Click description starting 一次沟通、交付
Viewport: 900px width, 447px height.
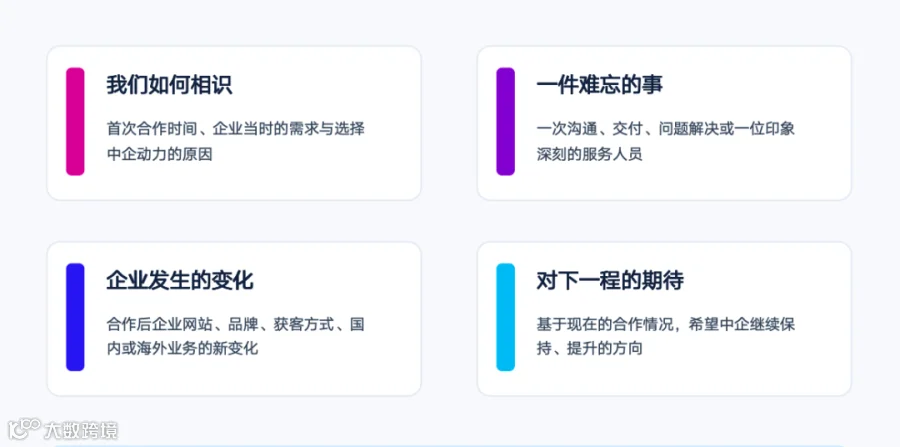click(x=666, y=141)
